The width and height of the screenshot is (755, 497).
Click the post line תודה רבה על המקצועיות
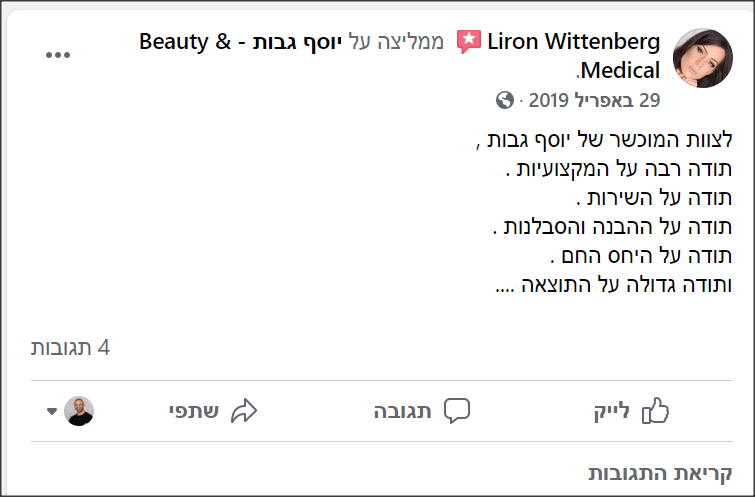point(619,169)
